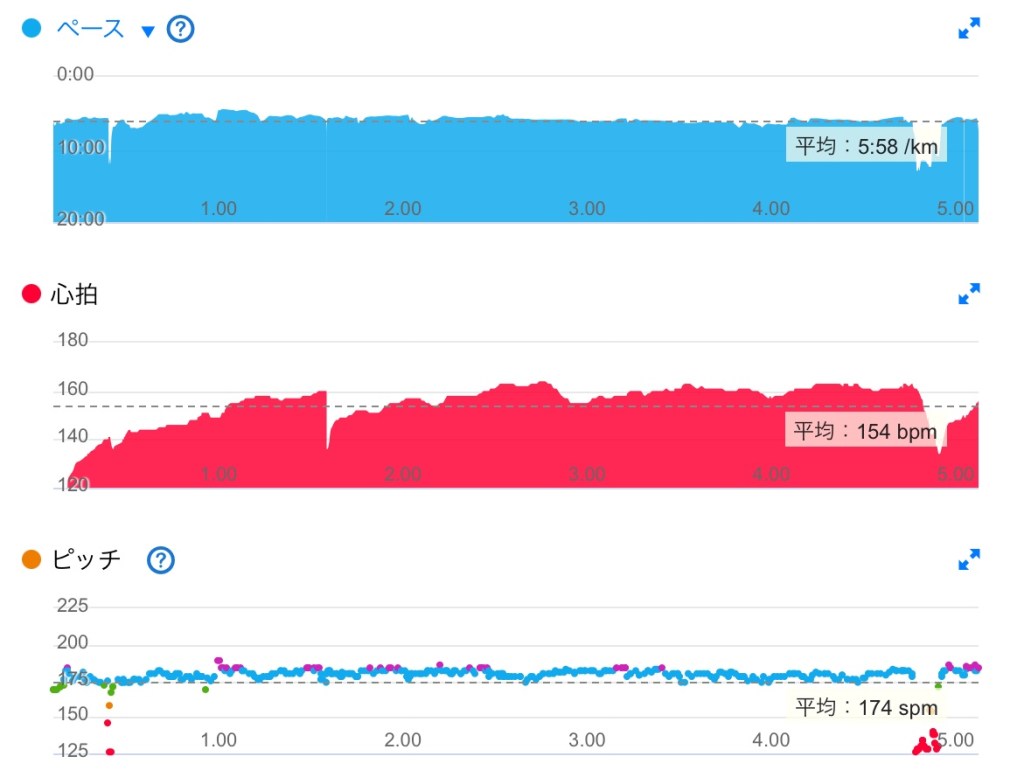Click the average 174 spm label
Viewport: 1024px width, 784px height.
click(866, 708)
